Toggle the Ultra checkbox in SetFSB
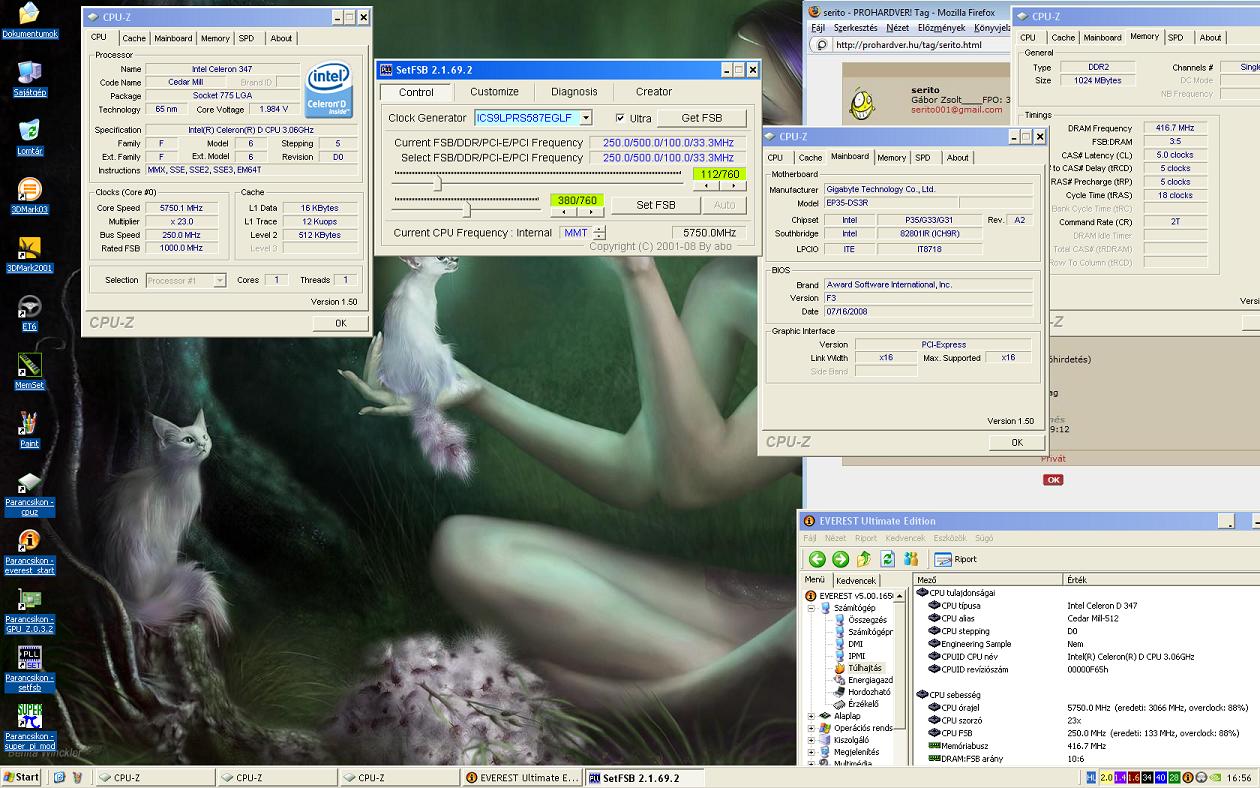This screenshot has width=1260, height=788. pyautogui.click(x=621, y=118)
